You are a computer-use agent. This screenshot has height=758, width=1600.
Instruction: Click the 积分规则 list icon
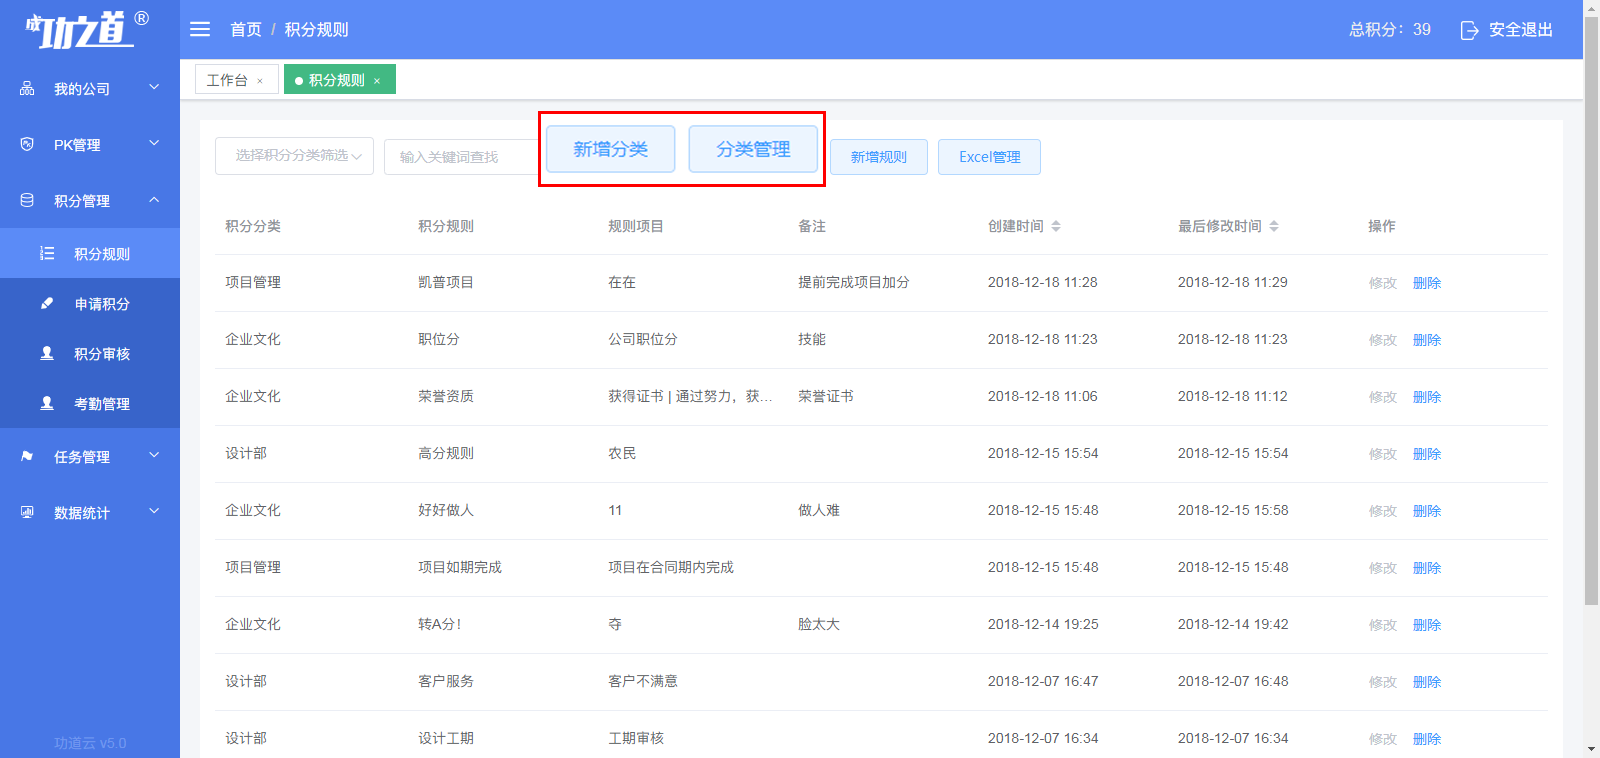tap(46, 253)
